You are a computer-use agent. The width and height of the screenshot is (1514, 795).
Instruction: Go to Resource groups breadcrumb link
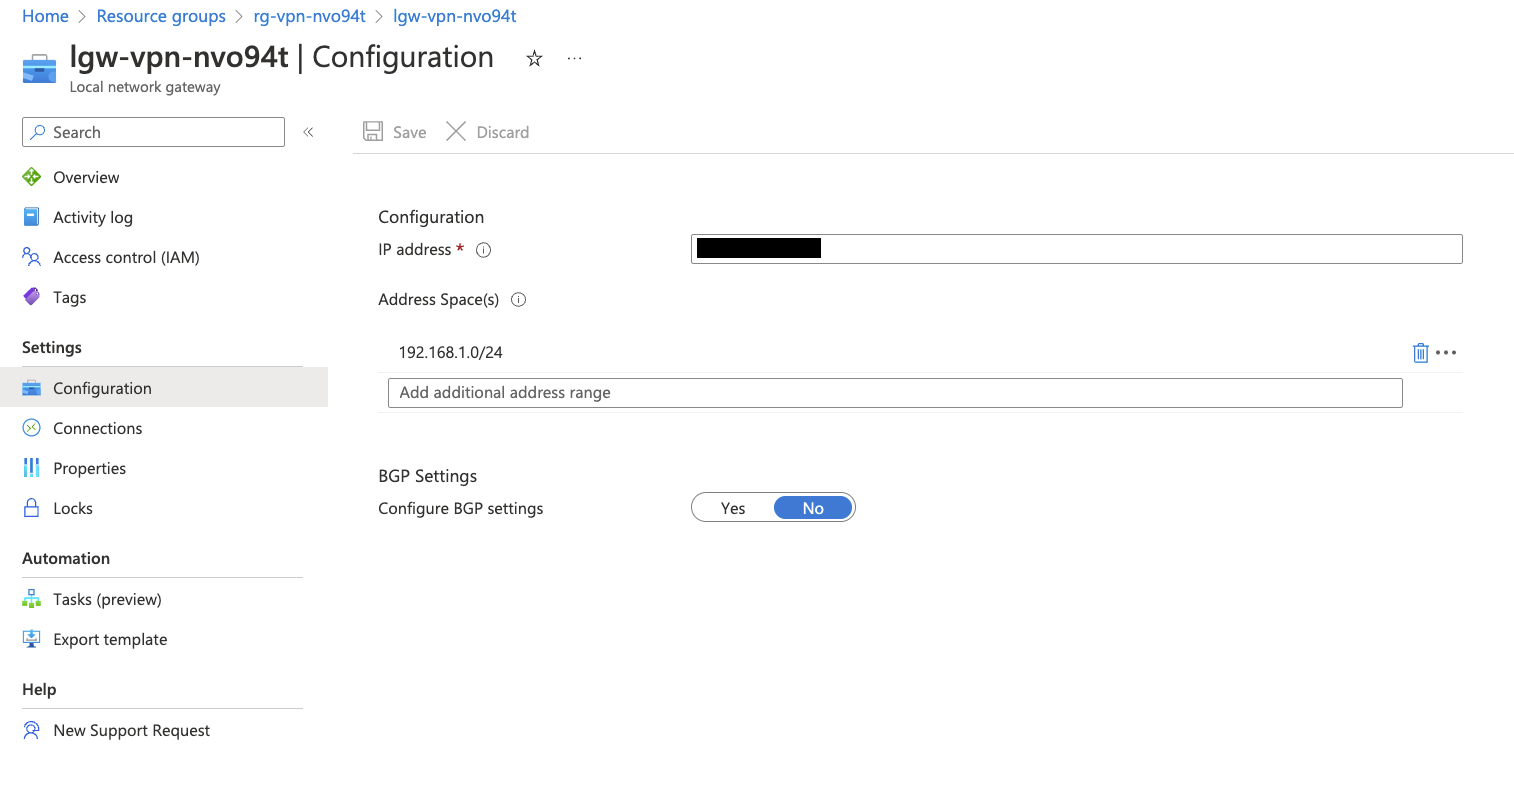click(x=161, y=16)
